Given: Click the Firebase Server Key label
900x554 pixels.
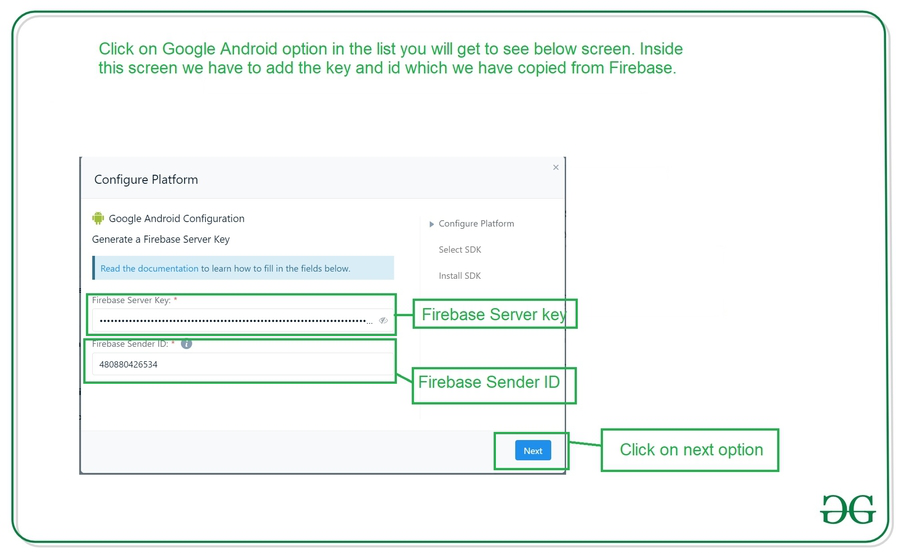Looking at the screenshot, I should [131, 300].
